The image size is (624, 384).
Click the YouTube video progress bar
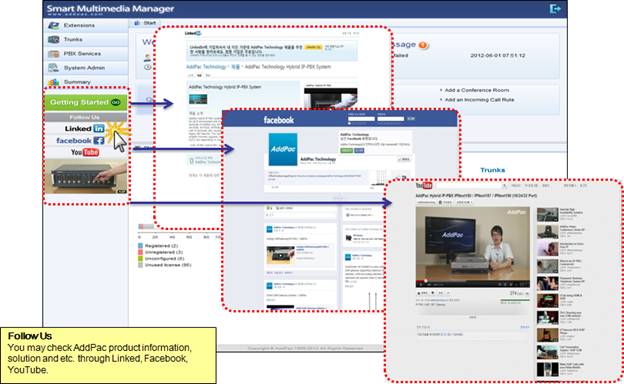pos(473,281)
